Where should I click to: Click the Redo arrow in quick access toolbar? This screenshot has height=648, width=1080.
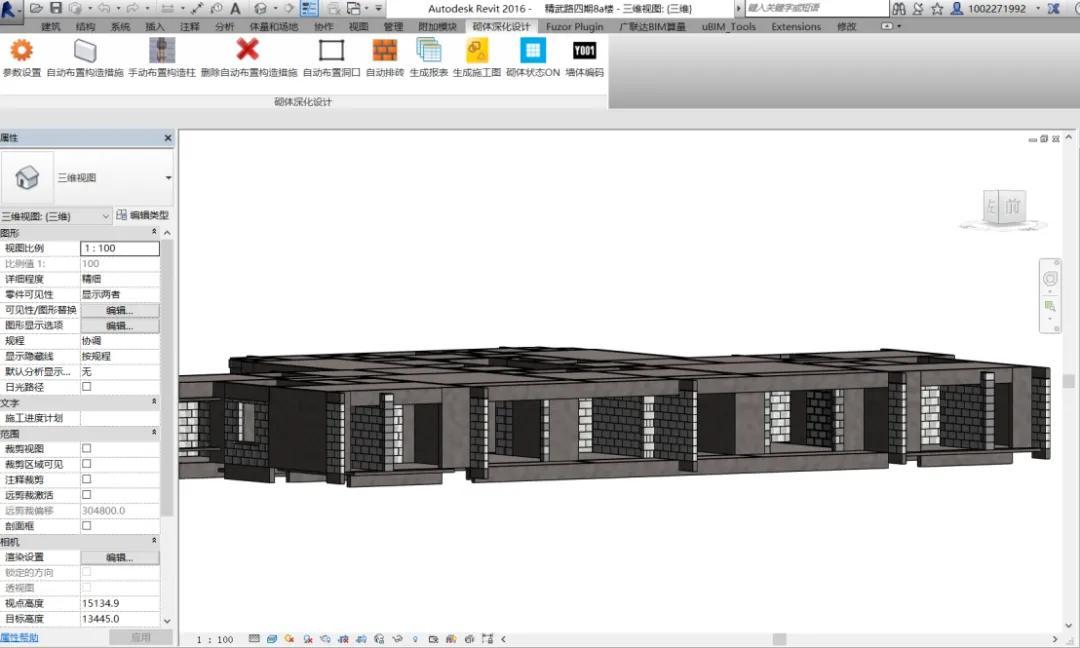tap(132, 8)
